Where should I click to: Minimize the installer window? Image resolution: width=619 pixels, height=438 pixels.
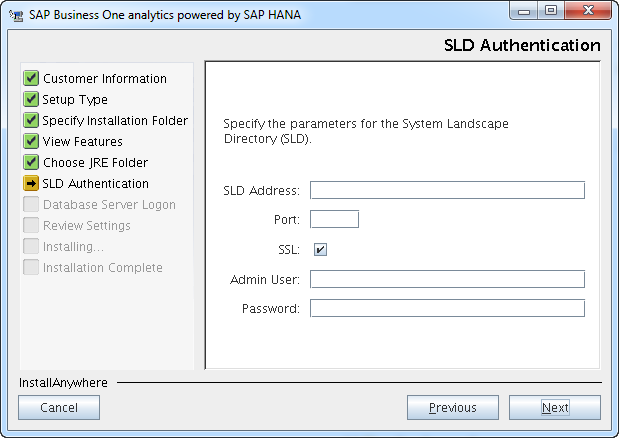coord(523,11)
